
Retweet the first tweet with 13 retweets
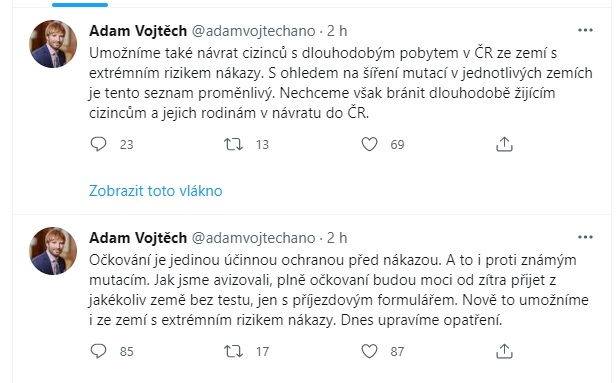tap(233, 144)
